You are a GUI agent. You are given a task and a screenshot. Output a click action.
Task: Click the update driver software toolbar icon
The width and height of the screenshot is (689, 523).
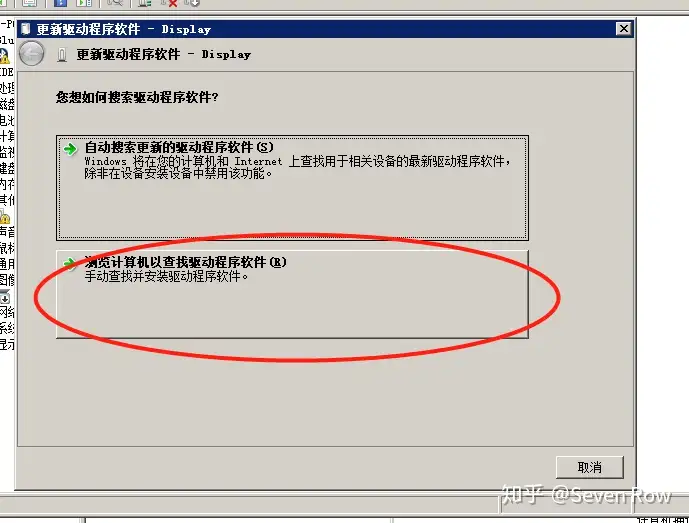pyautogui.click(x=145, y=3)
